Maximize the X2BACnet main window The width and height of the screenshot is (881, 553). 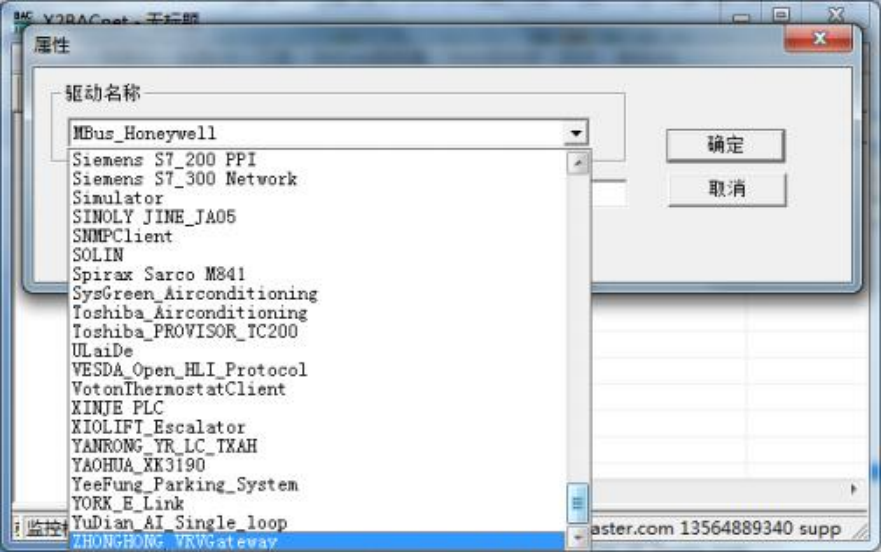[781, 14]
